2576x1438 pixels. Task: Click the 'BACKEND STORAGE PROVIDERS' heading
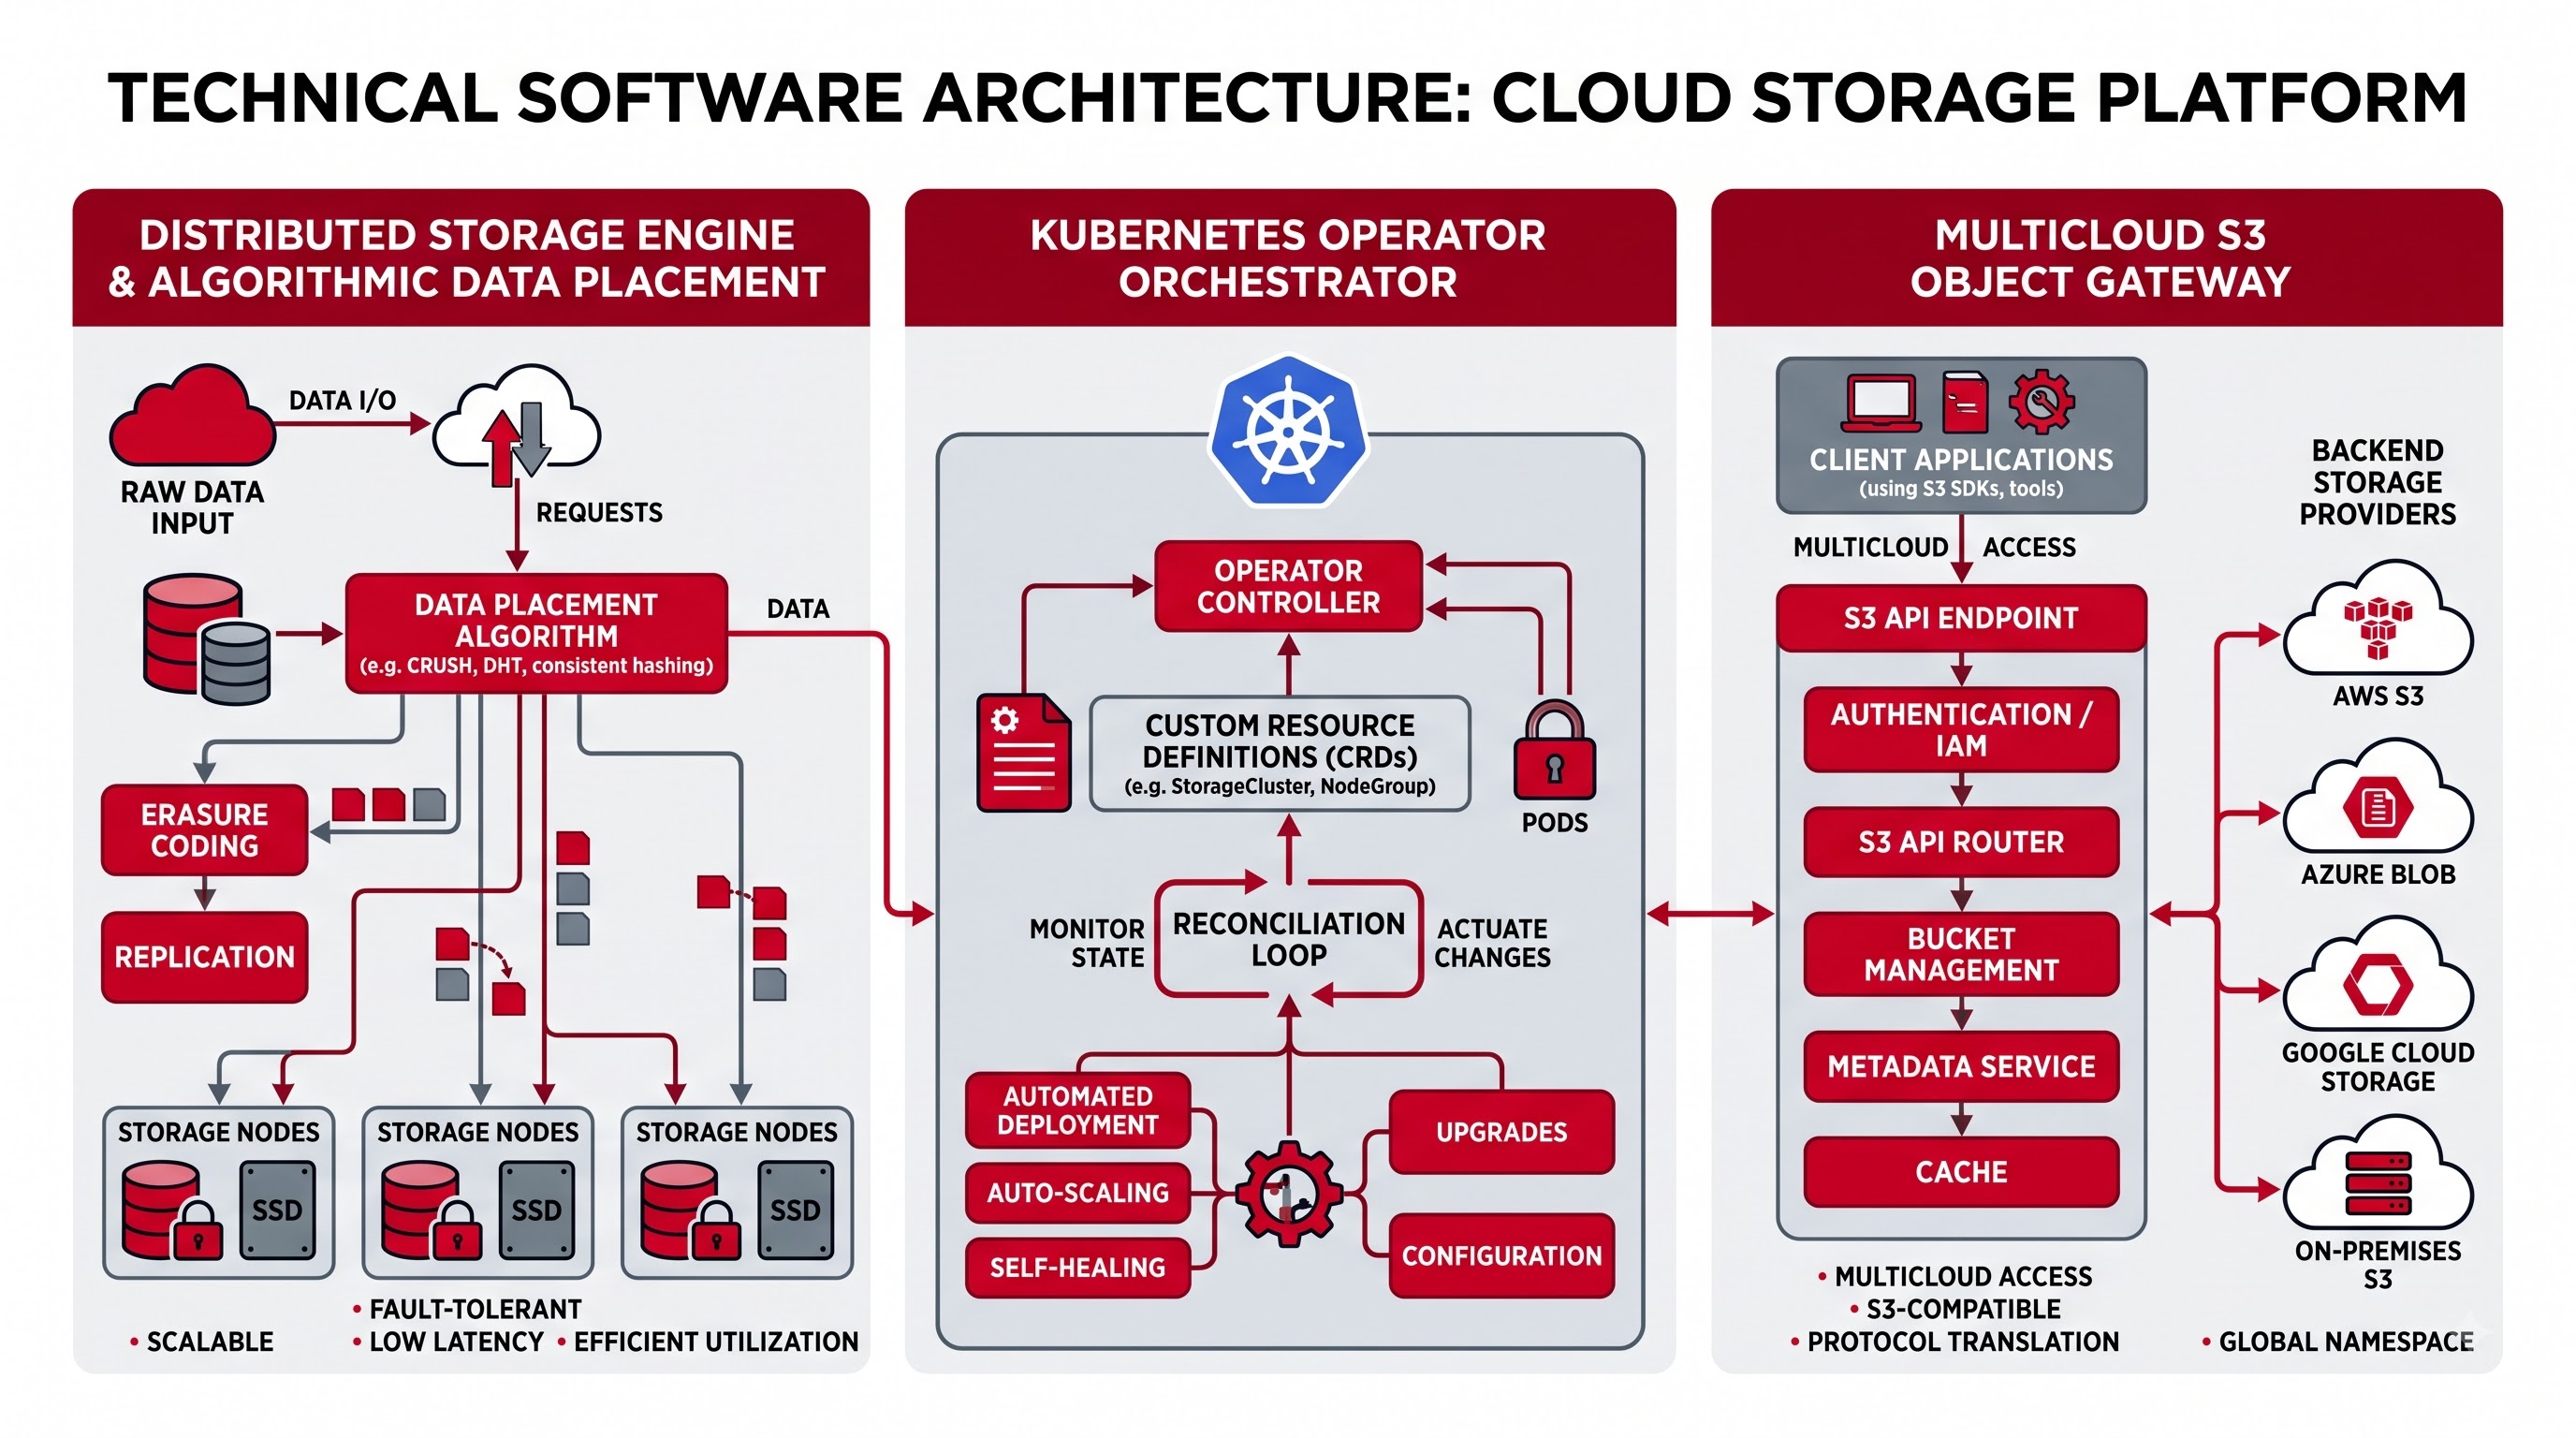click(2377, 482)
